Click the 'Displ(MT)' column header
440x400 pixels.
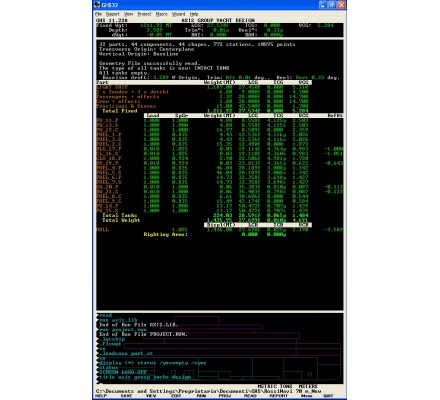(220, 225)
